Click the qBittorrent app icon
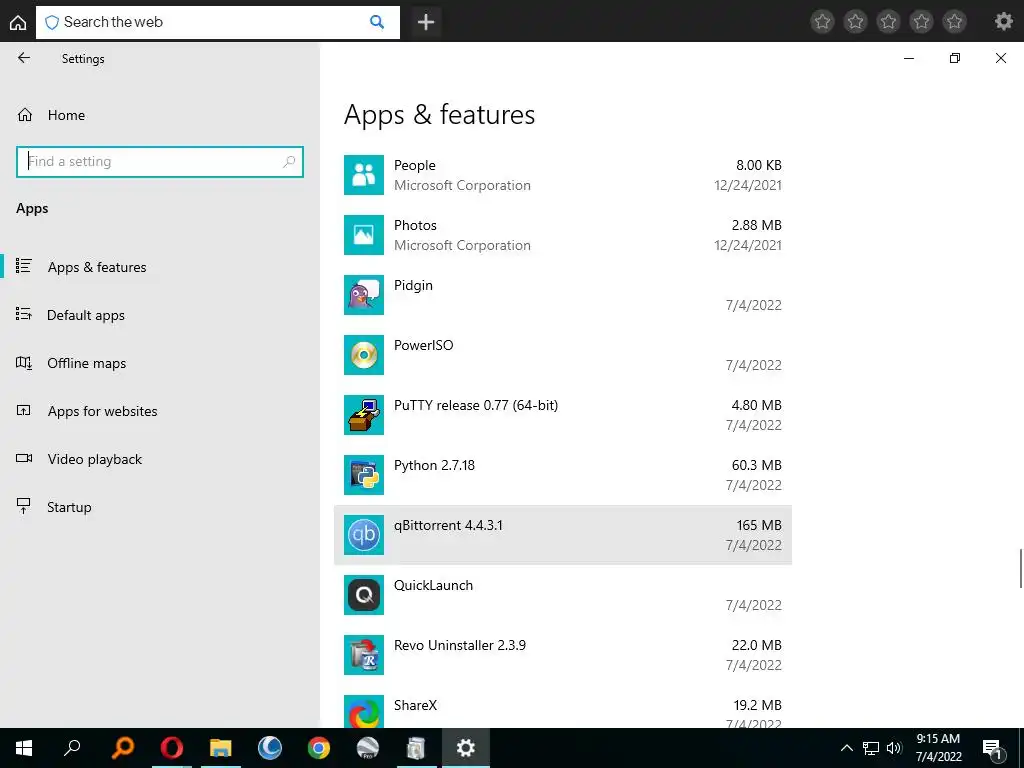1024x768 pixels. point(364,536)
